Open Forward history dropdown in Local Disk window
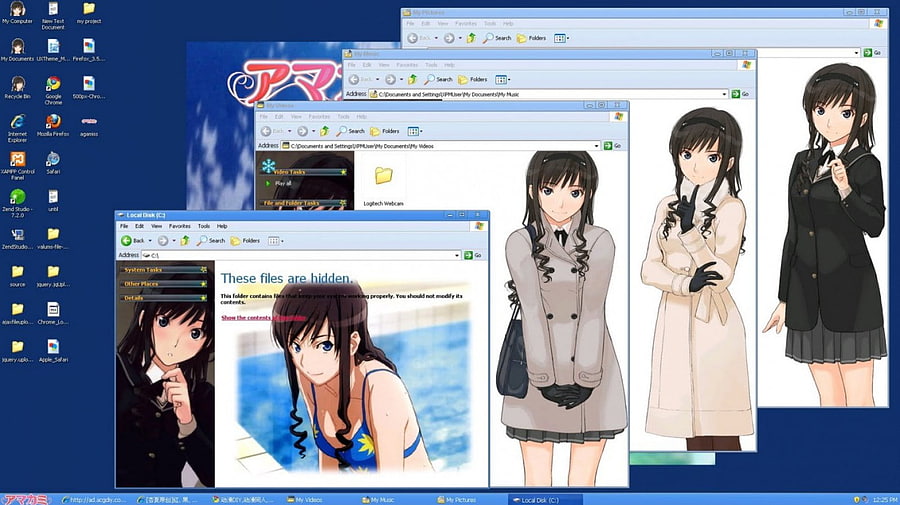Screen dimensions: 900x505 [x=174, y=241]
